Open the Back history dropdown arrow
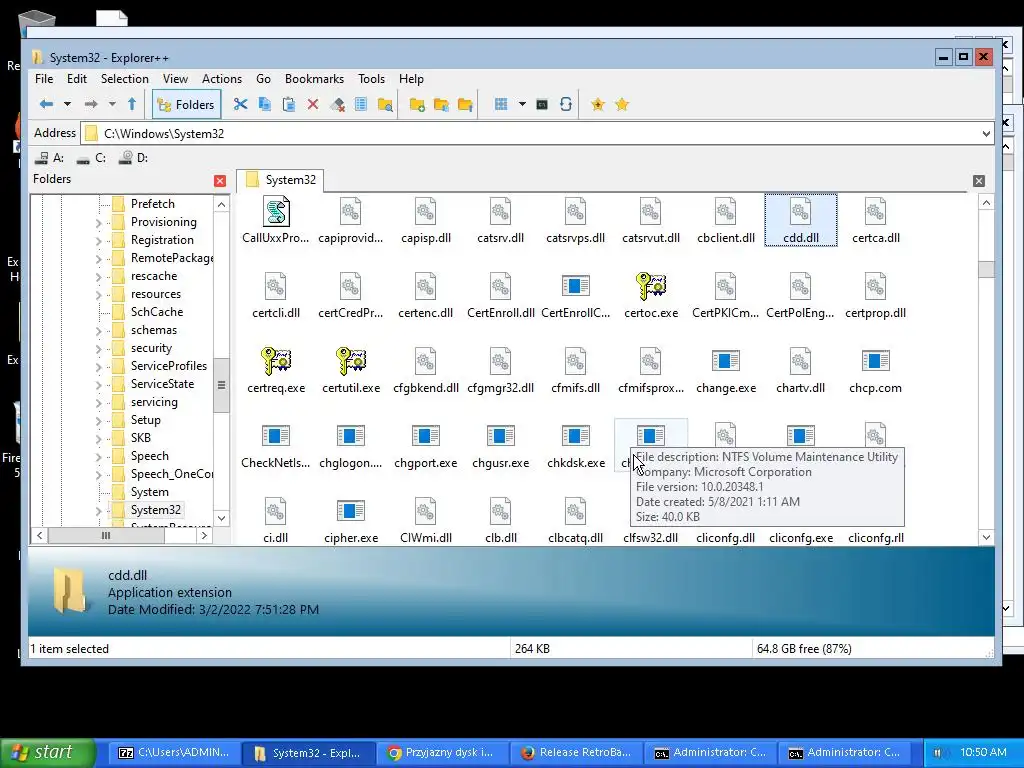 [x=67, y=104]
